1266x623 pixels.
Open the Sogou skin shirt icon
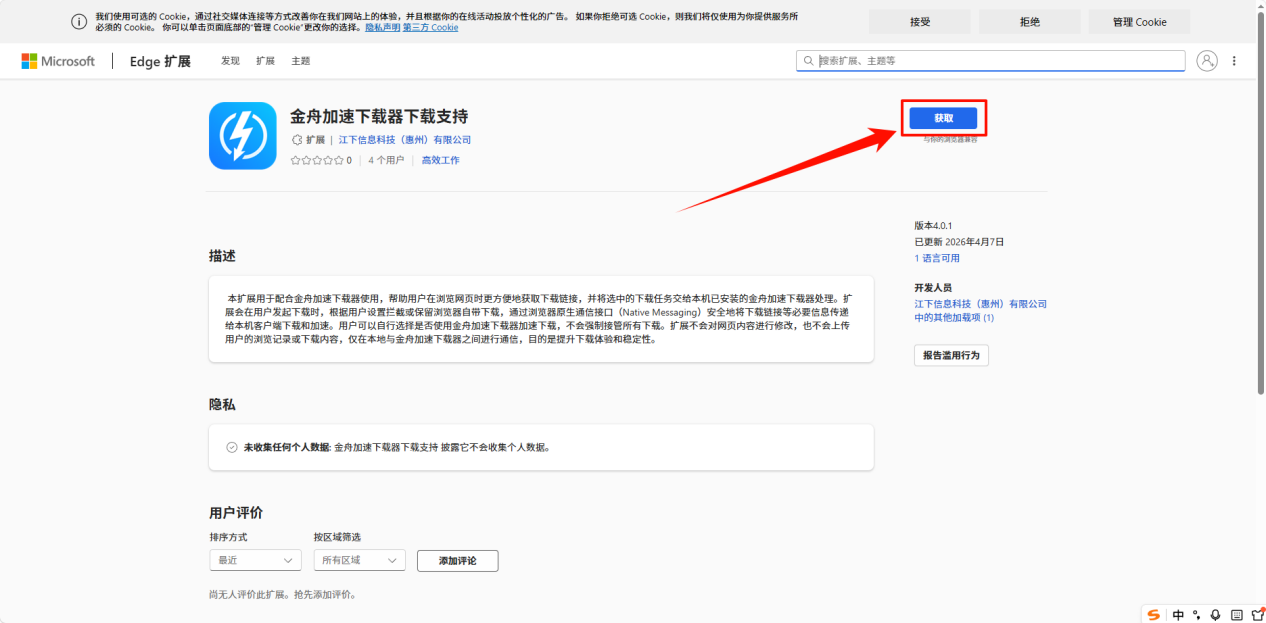point(1257,614)
